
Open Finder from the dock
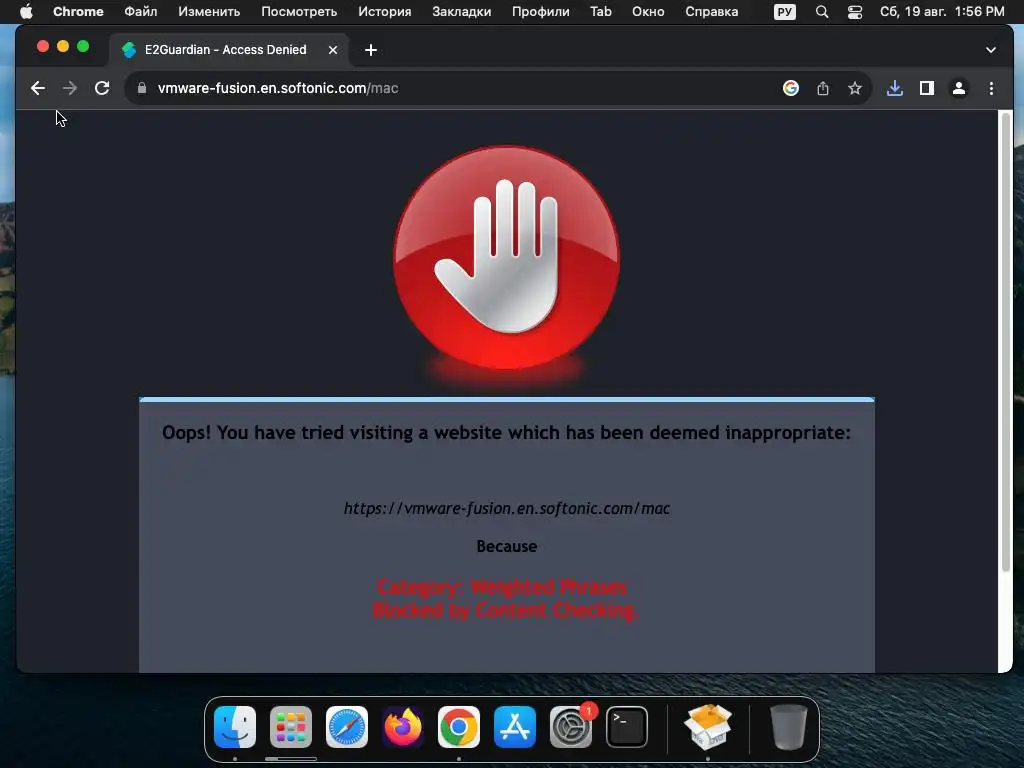[235, 727]
